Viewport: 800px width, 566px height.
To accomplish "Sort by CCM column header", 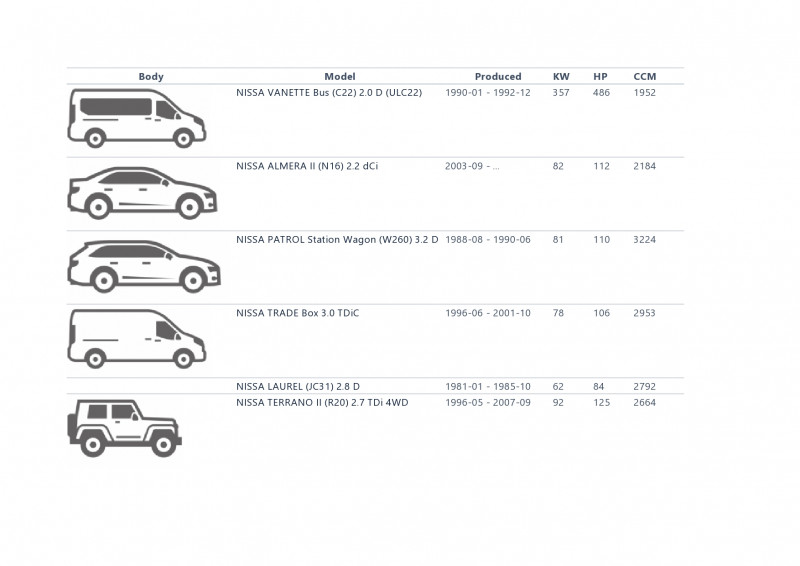I will click(x=645, y=77).
